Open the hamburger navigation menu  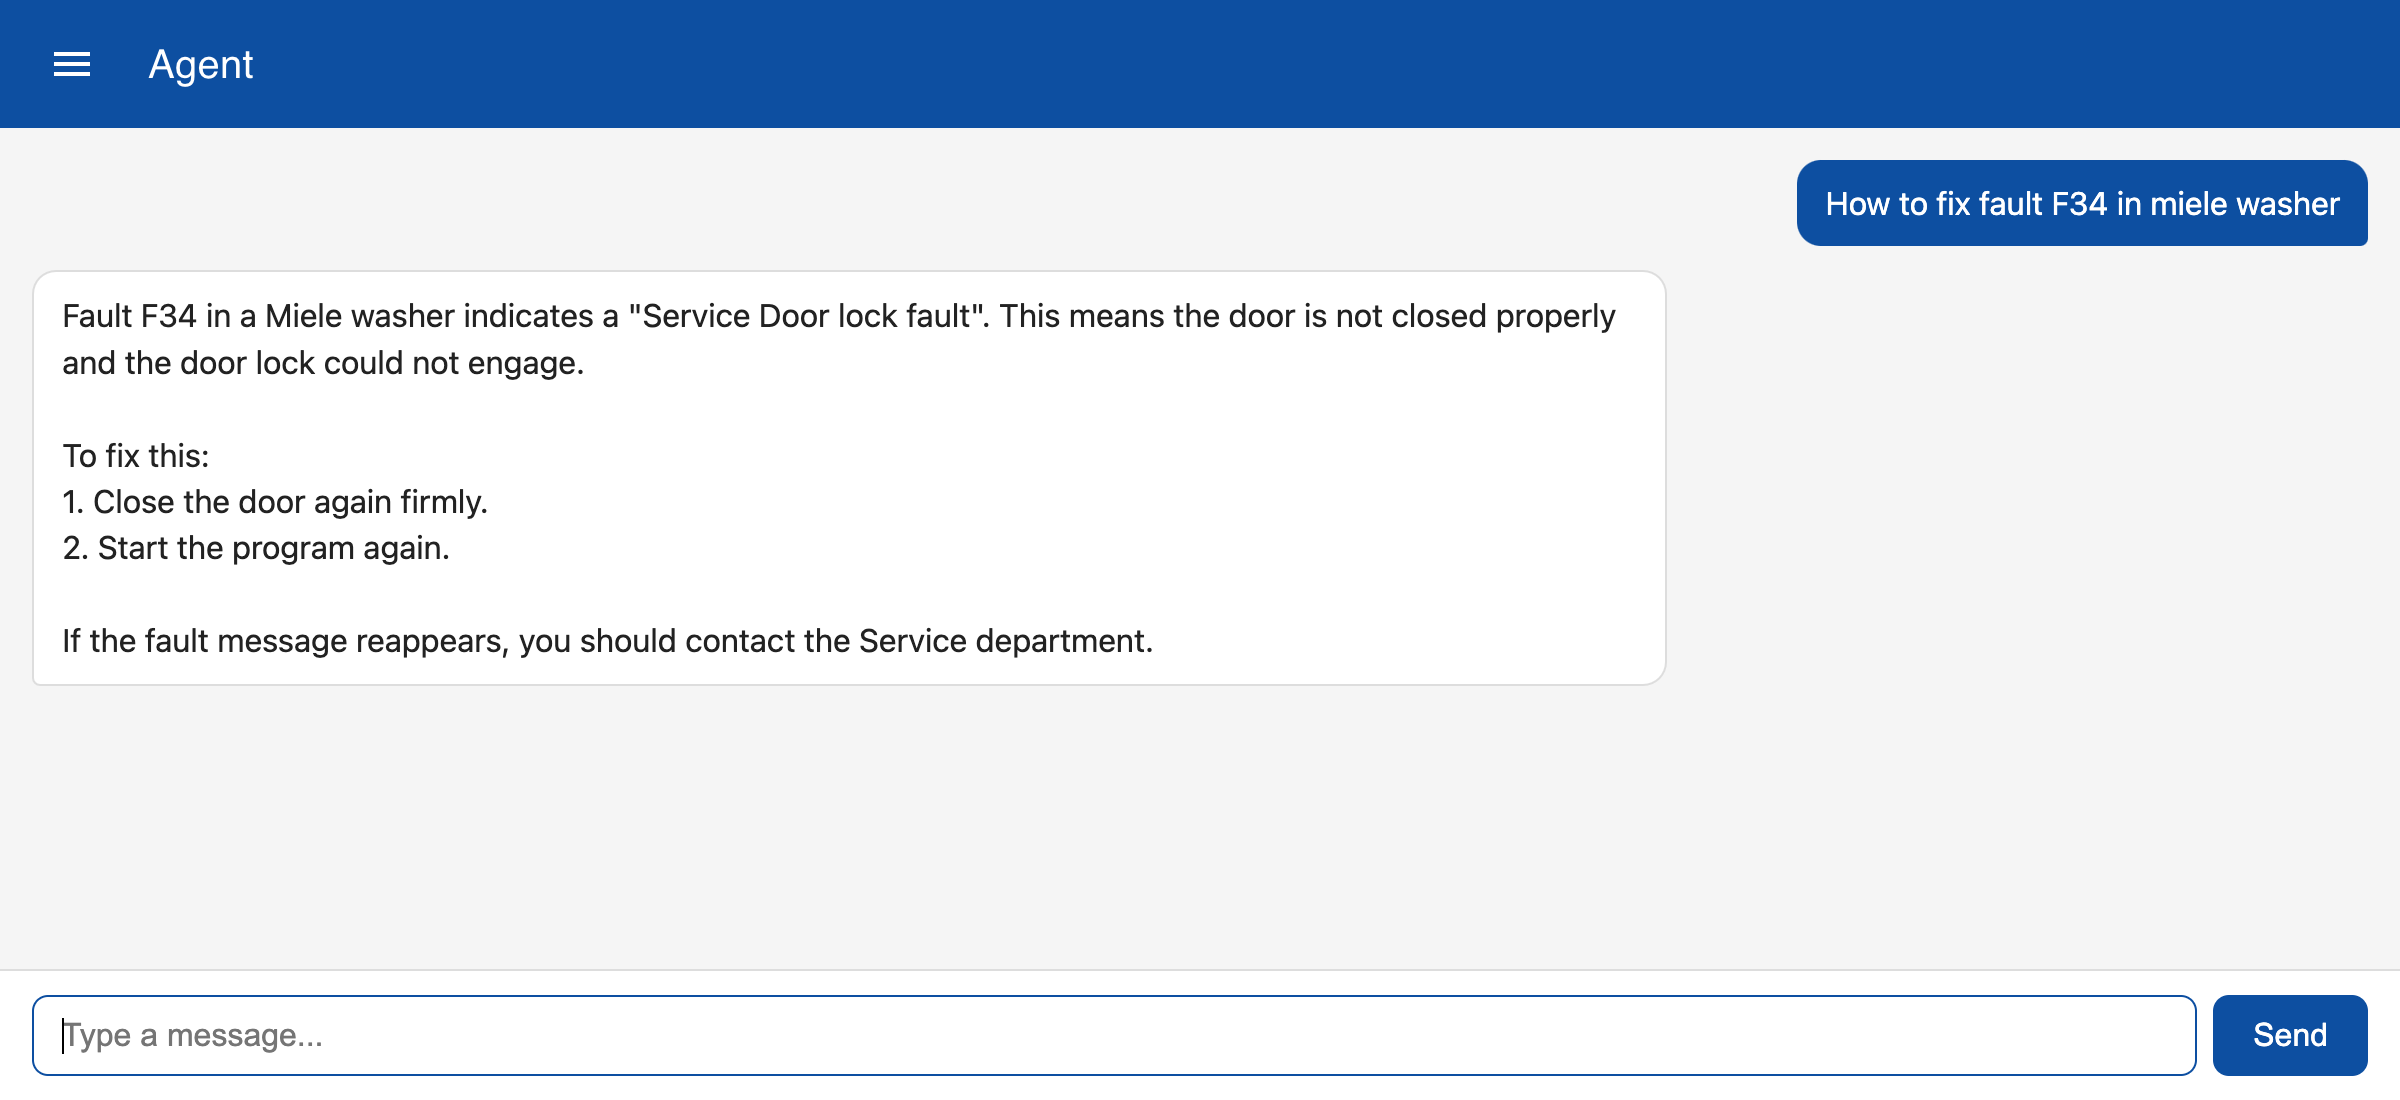(72, 64)
